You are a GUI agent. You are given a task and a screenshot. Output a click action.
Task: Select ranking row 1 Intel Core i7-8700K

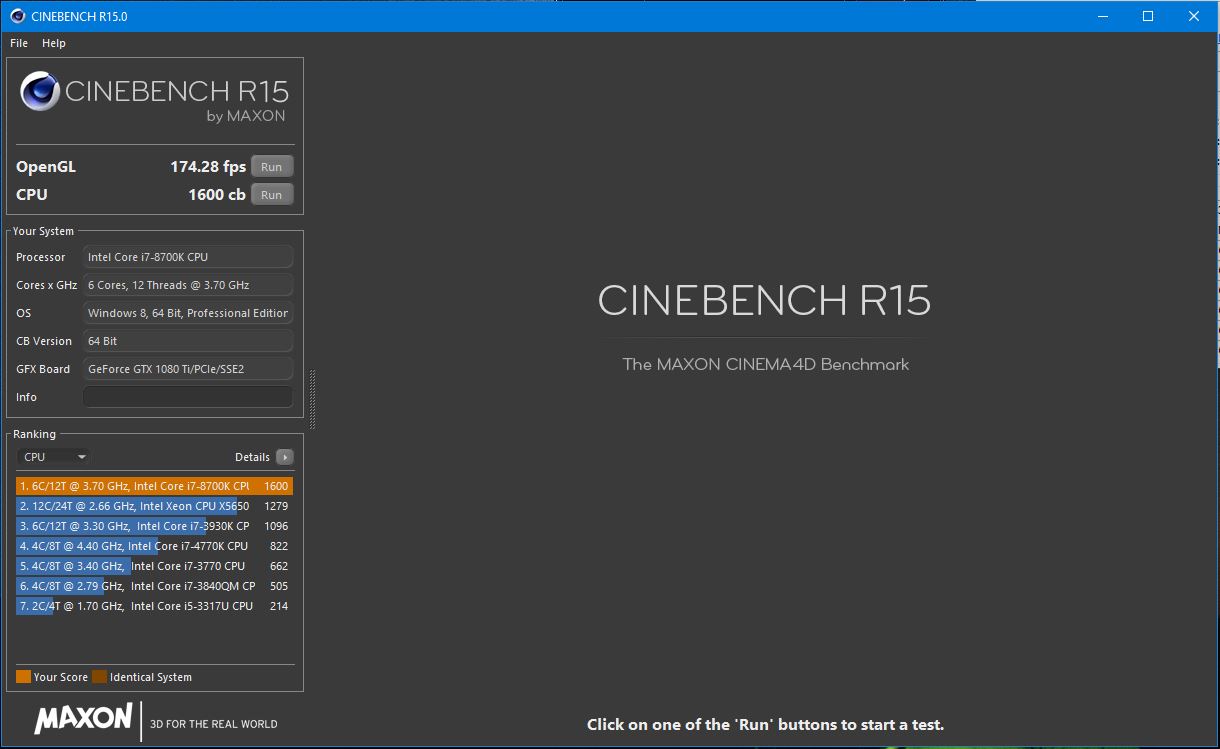(154, 486)
